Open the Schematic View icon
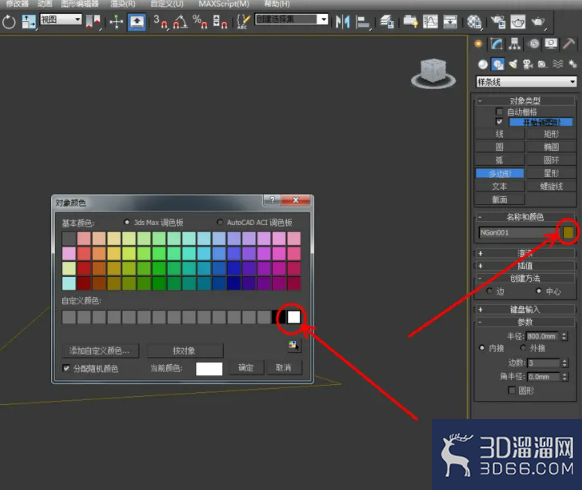This screenshot has width=582, height=490. 450,22
